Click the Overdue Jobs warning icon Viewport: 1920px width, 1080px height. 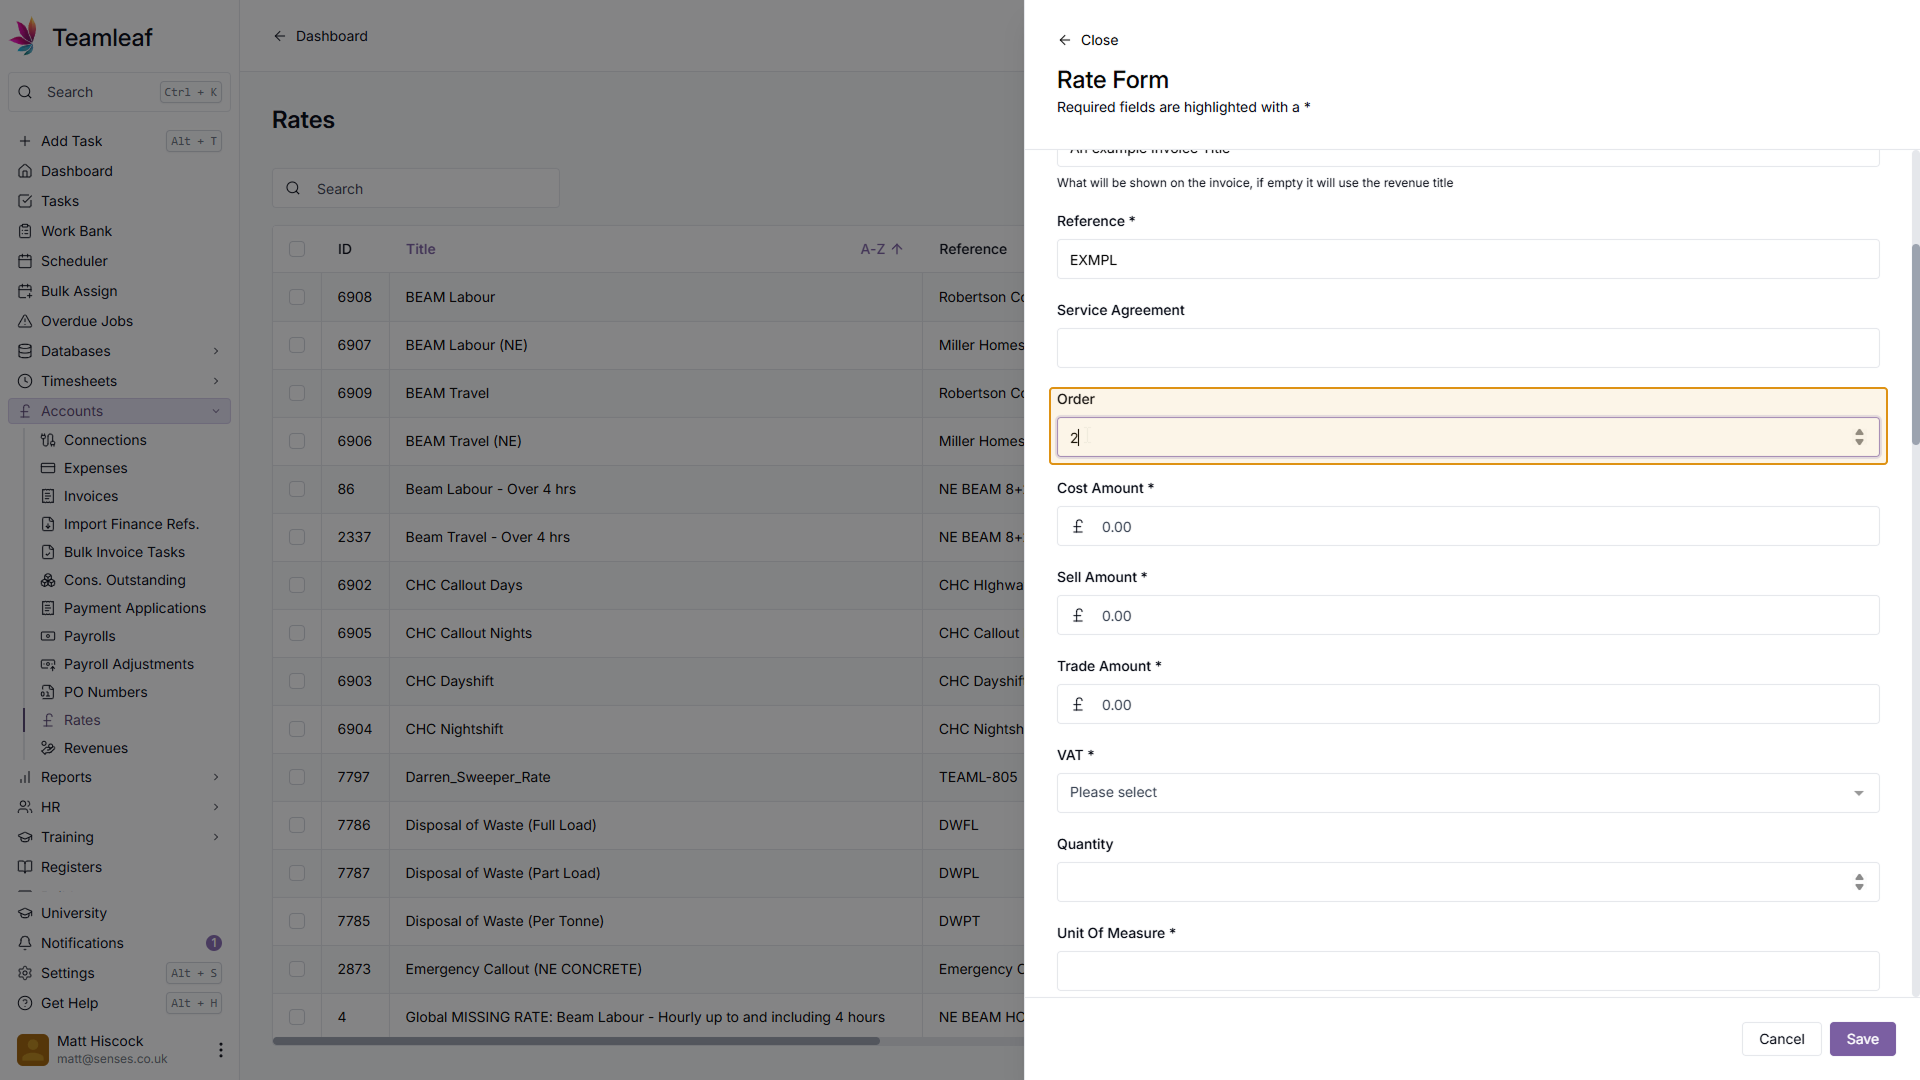pyautogui.click(x=25, y=321)
